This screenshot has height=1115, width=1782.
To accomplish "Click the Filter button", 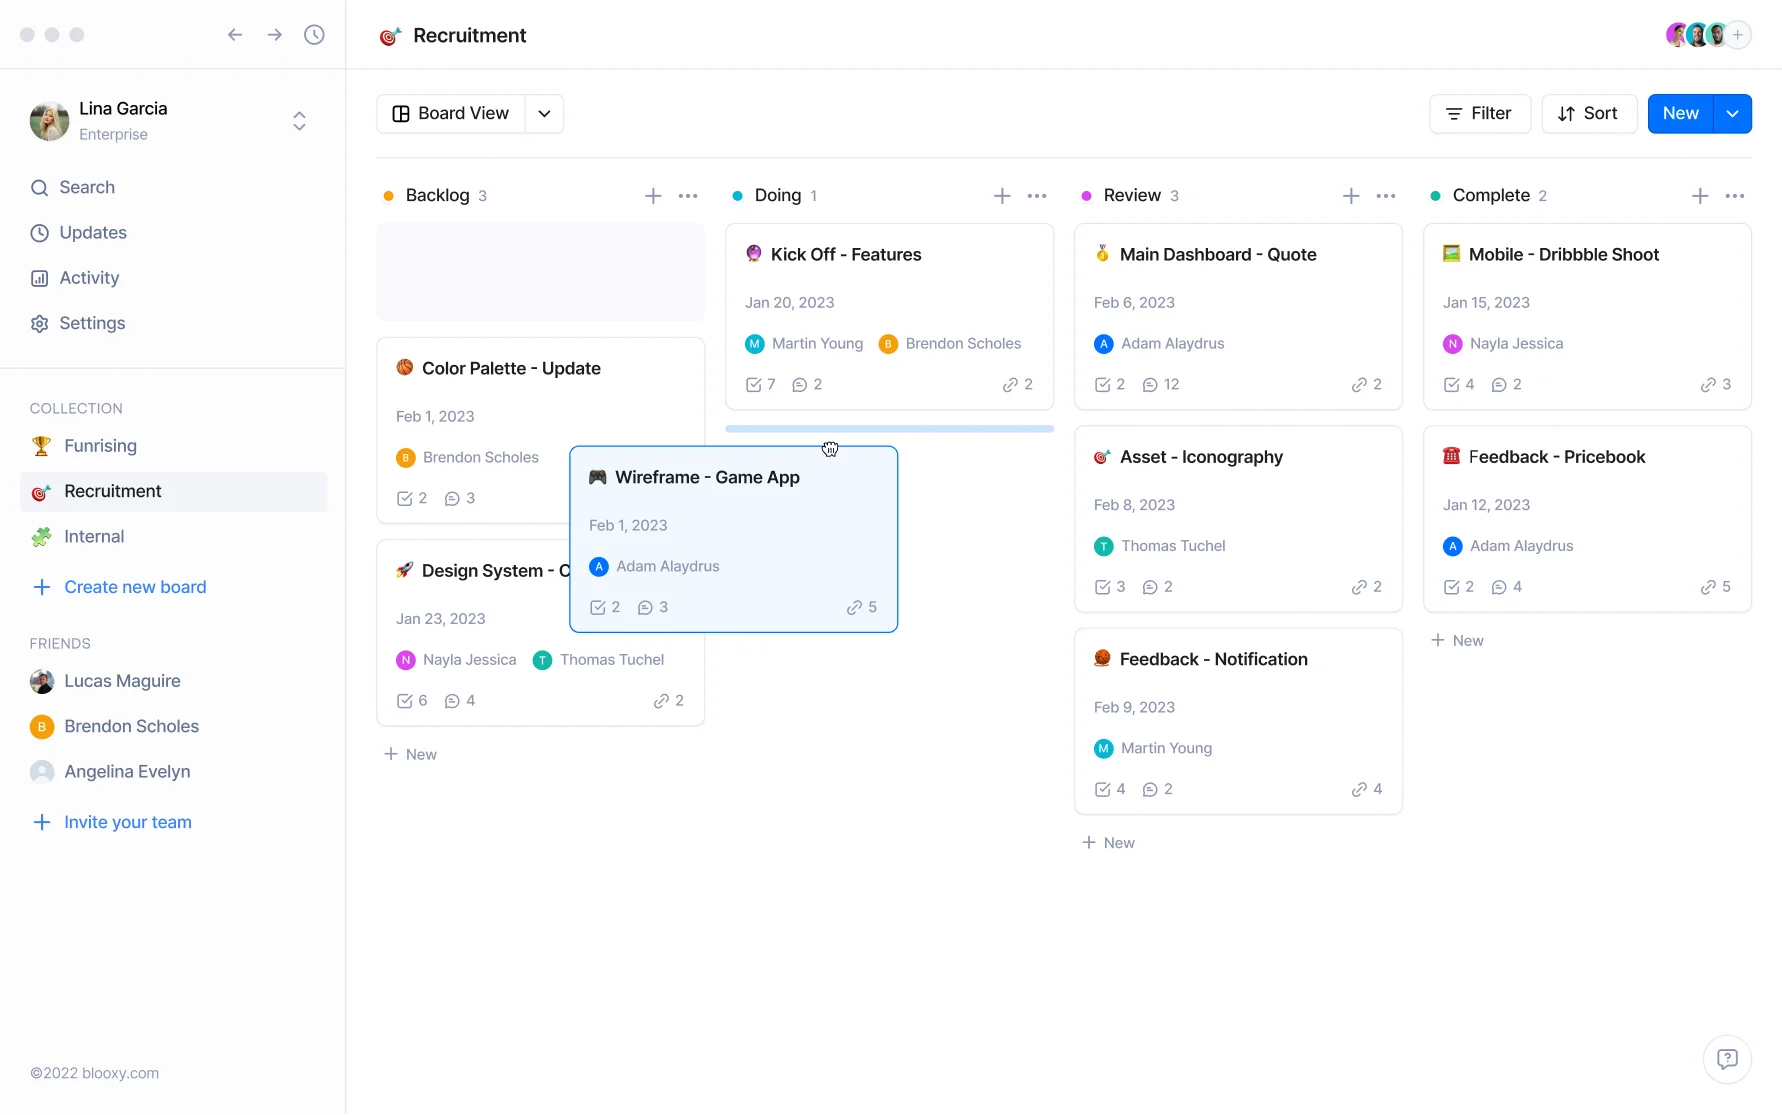I will [x=1479, y=114].
